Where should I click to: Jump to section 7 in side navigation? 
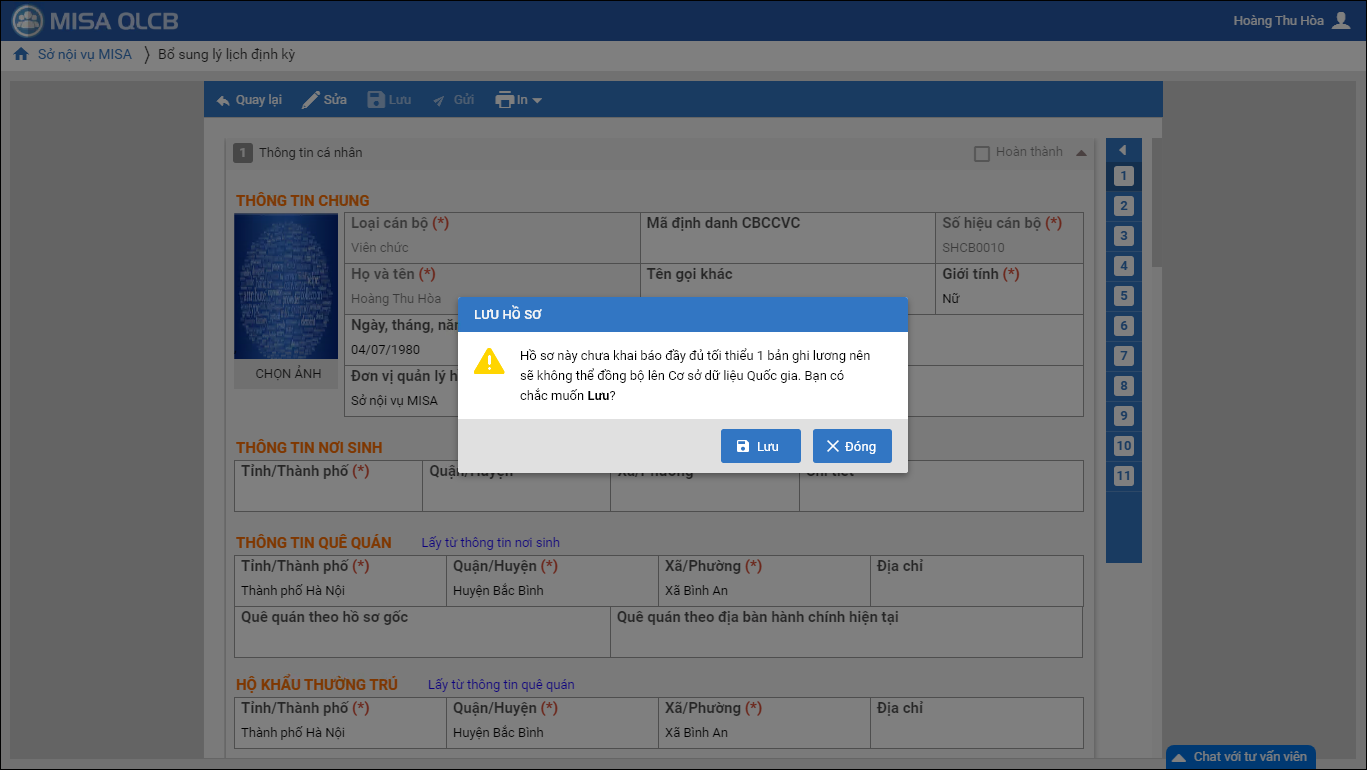pyautogui.click(x=1124, y=356)
